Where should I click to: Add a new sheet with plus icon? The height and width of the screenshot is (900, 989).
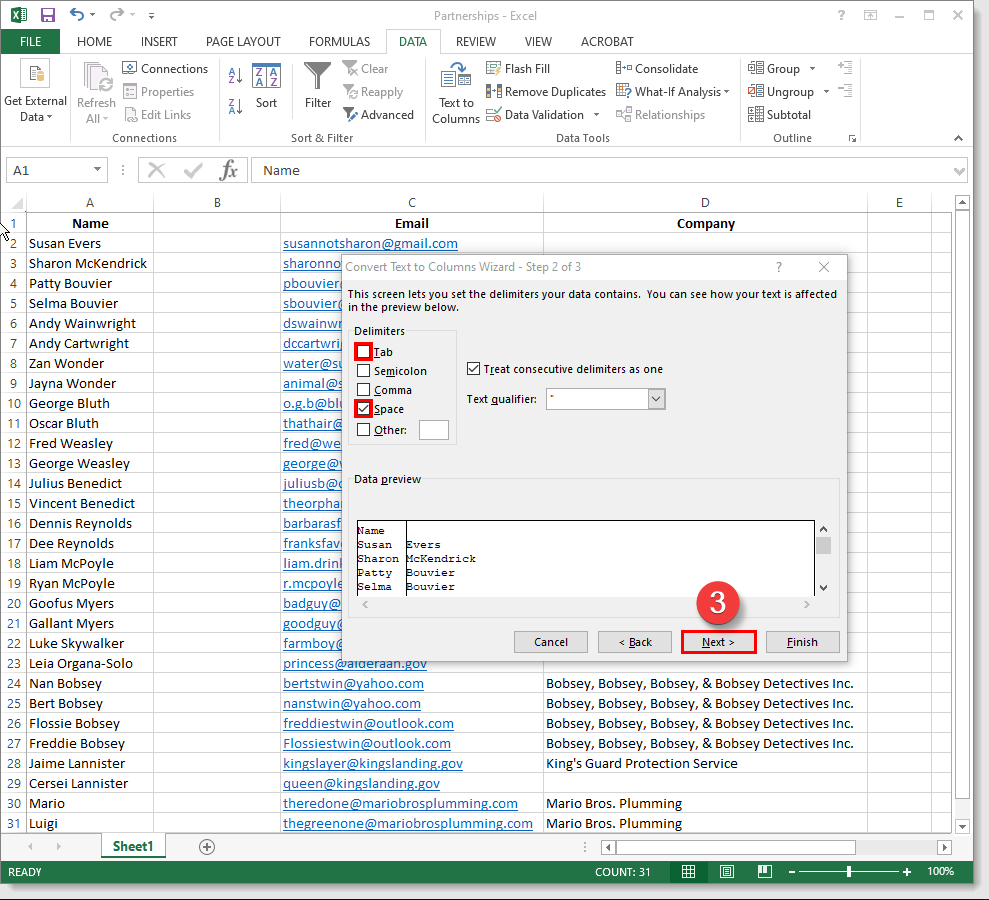207,847
